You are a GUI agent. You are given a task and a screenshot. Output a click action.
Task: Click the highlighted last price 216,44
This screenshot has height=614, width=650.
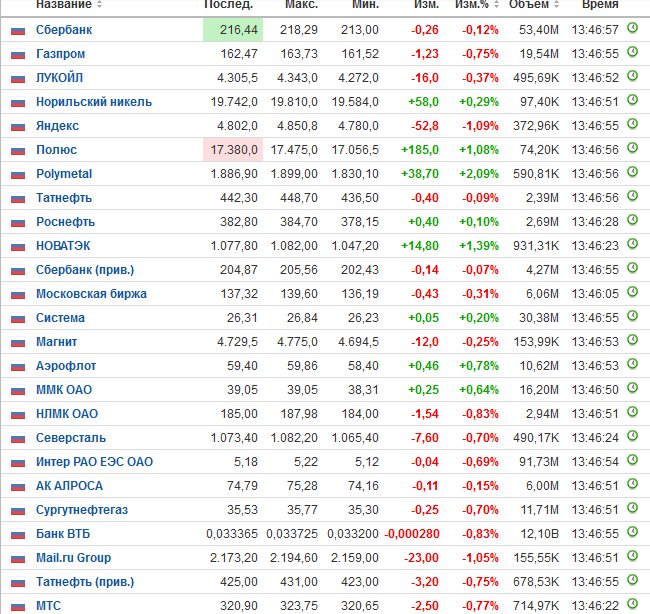(x=233, y=30)
